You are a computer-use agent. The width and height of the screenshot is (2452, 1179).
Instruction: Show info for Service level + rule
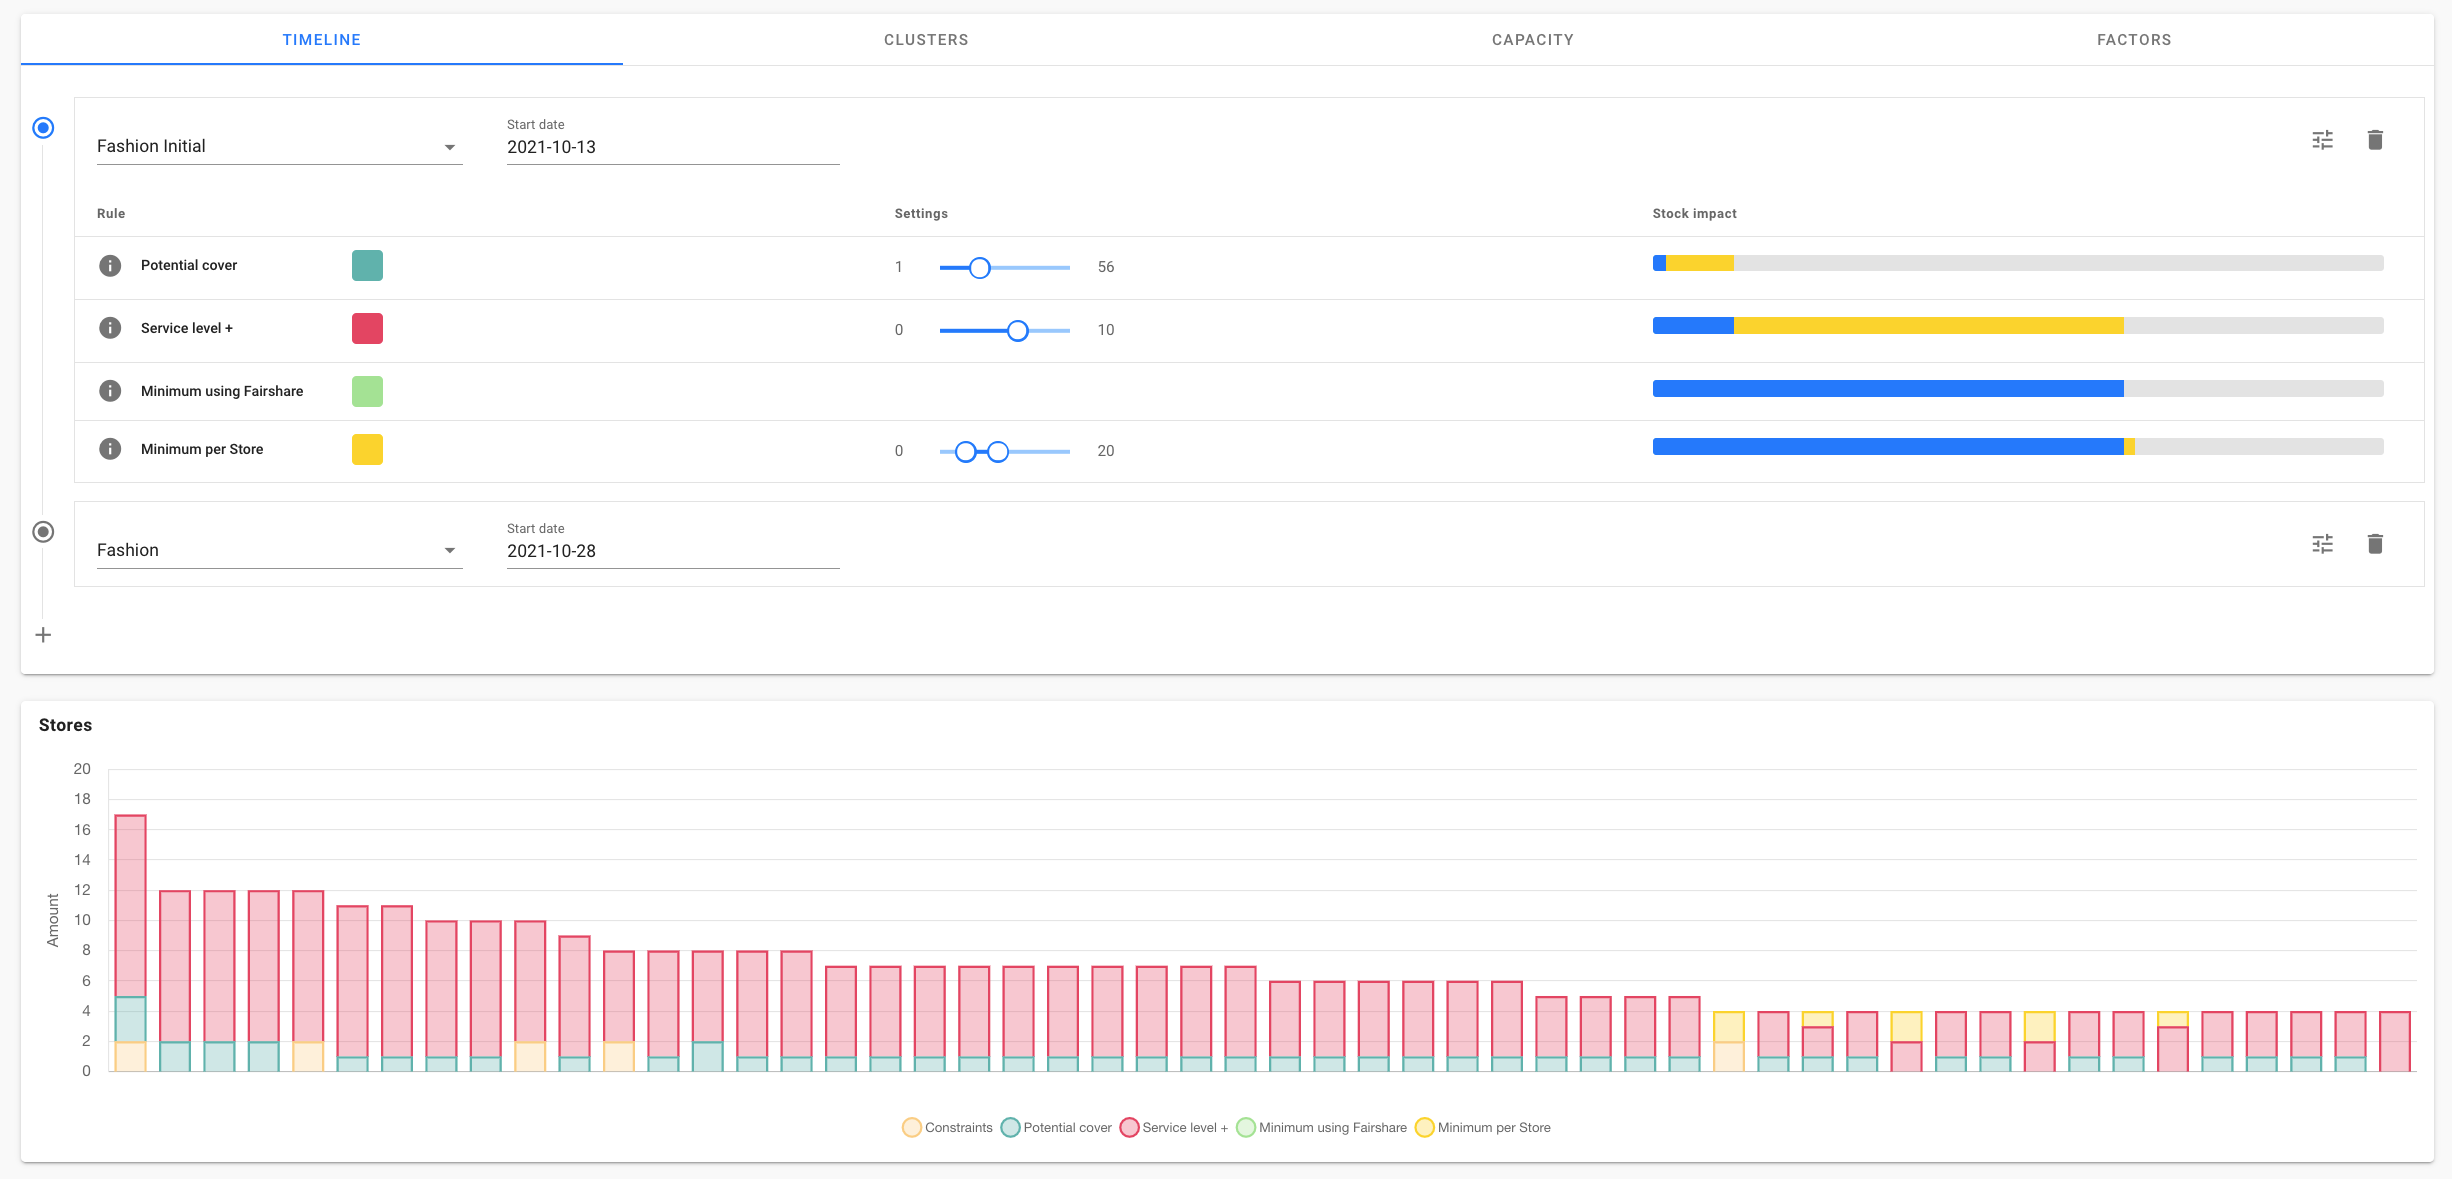tap(110, 328)
